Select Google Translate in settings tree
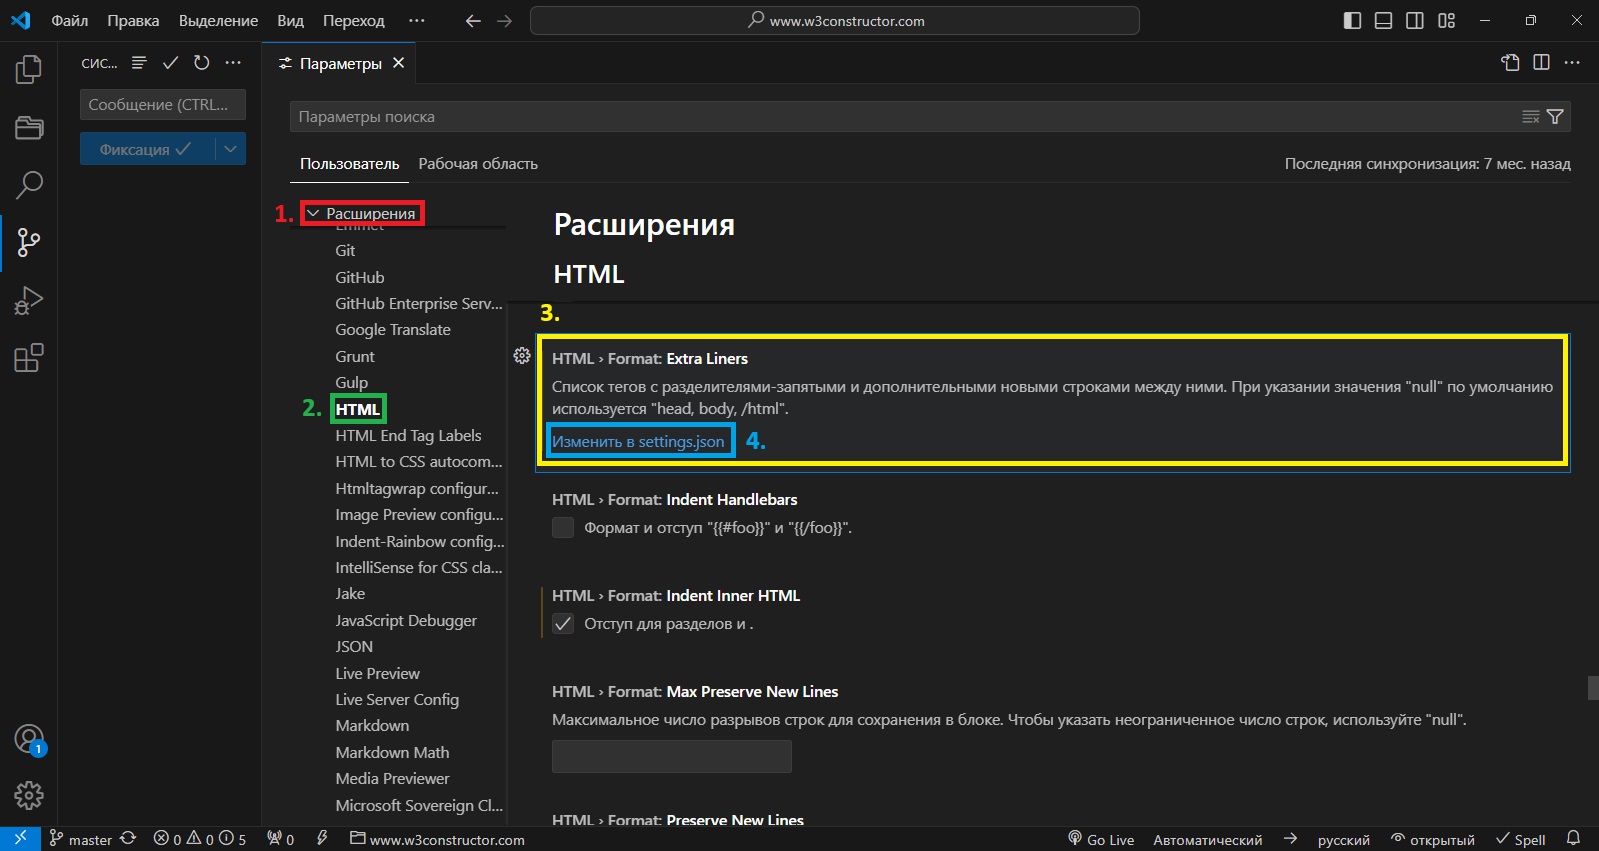This screenshot has height=851, width=1599. [x=393, y=330]
